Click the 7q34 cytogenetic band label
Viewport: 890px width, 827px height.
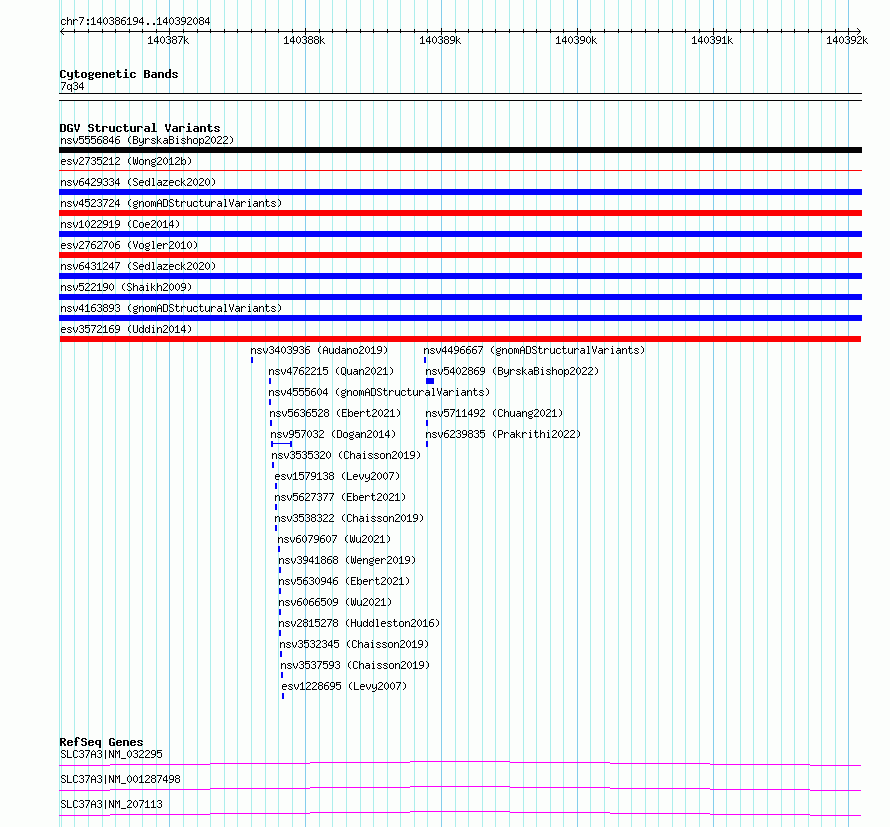(x=72, y=86)
